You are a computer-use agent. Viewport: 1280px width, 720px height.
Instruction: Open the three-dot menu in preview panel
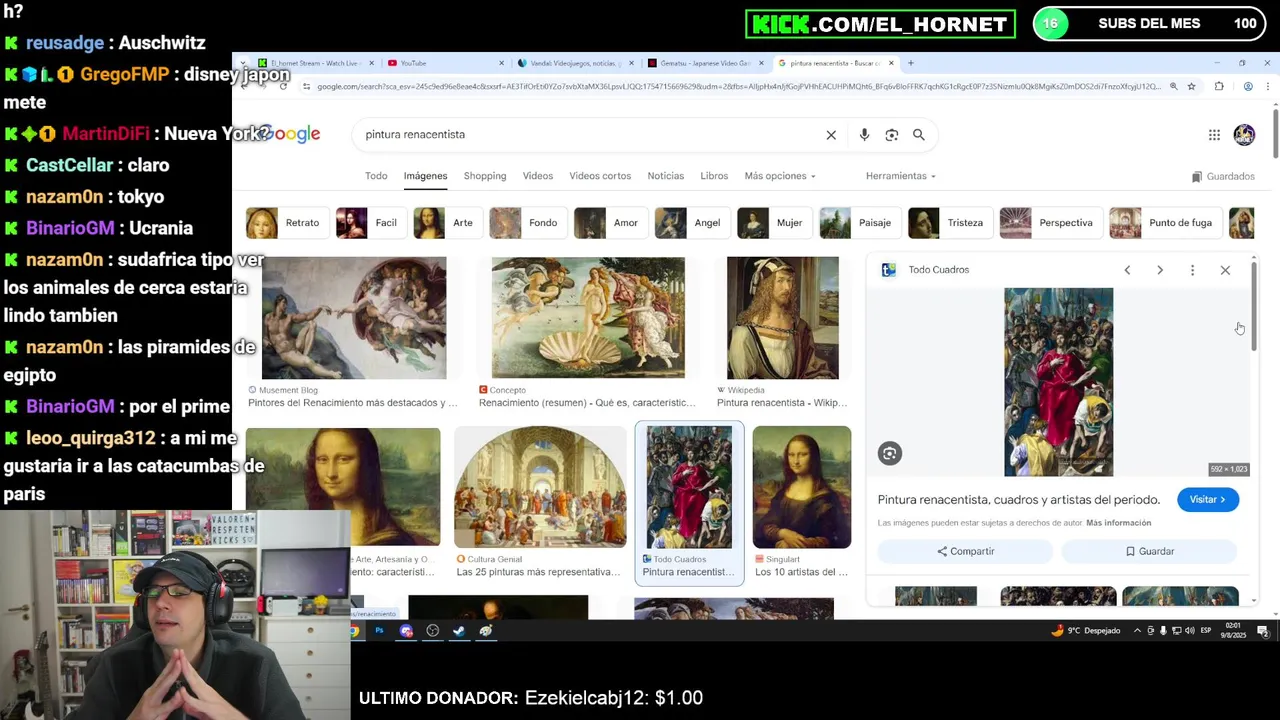[1192, 270]
